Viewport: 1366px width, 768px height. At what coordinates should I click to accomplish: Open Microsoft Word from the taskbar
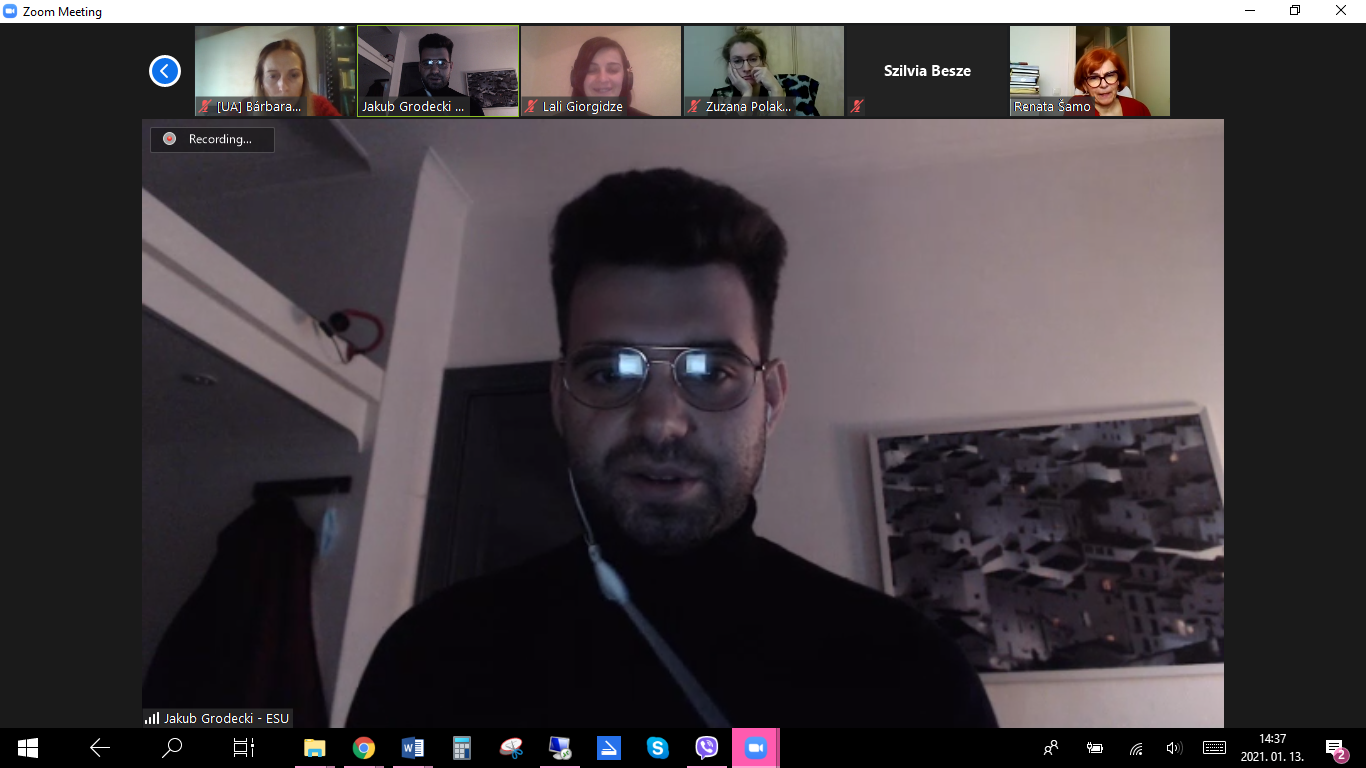coord(412,748)
